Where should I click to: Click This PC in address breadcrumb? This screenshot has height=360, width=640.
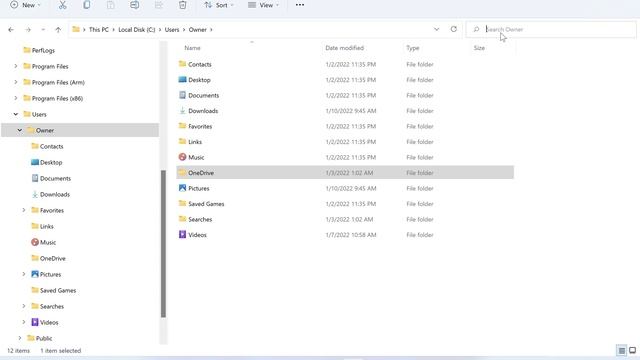[99, 29]
